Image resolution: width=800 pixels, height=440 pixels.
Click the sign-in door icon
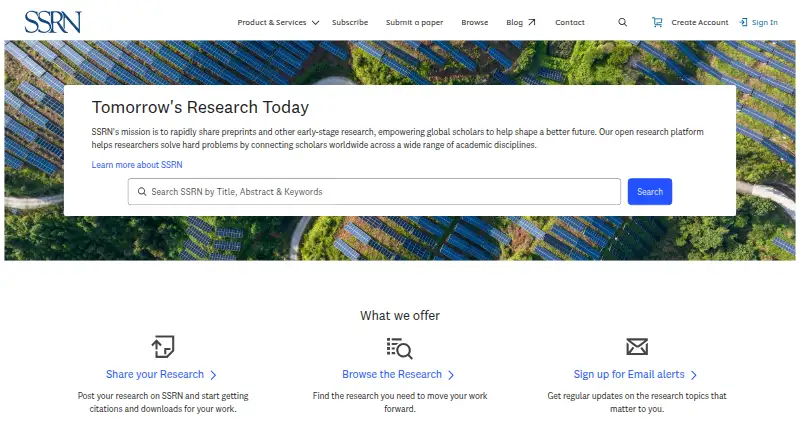tap(743, 22)
